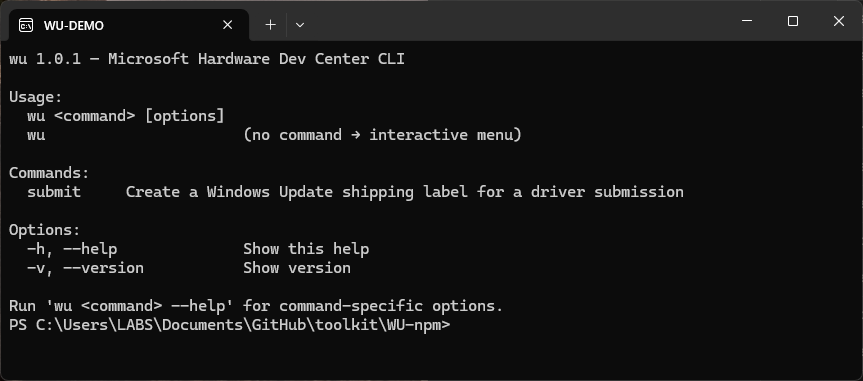Minimize the terminal window
This screenshot has height=381, width=863.
[x=747, y=21]
